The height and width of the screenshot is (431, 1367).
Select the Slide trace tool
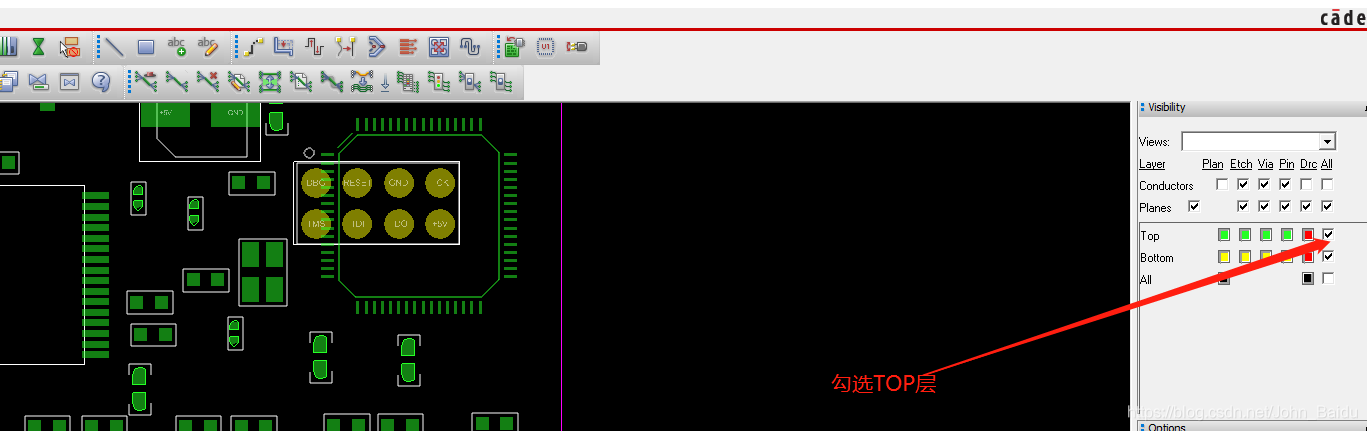click(x=283, y=47)
